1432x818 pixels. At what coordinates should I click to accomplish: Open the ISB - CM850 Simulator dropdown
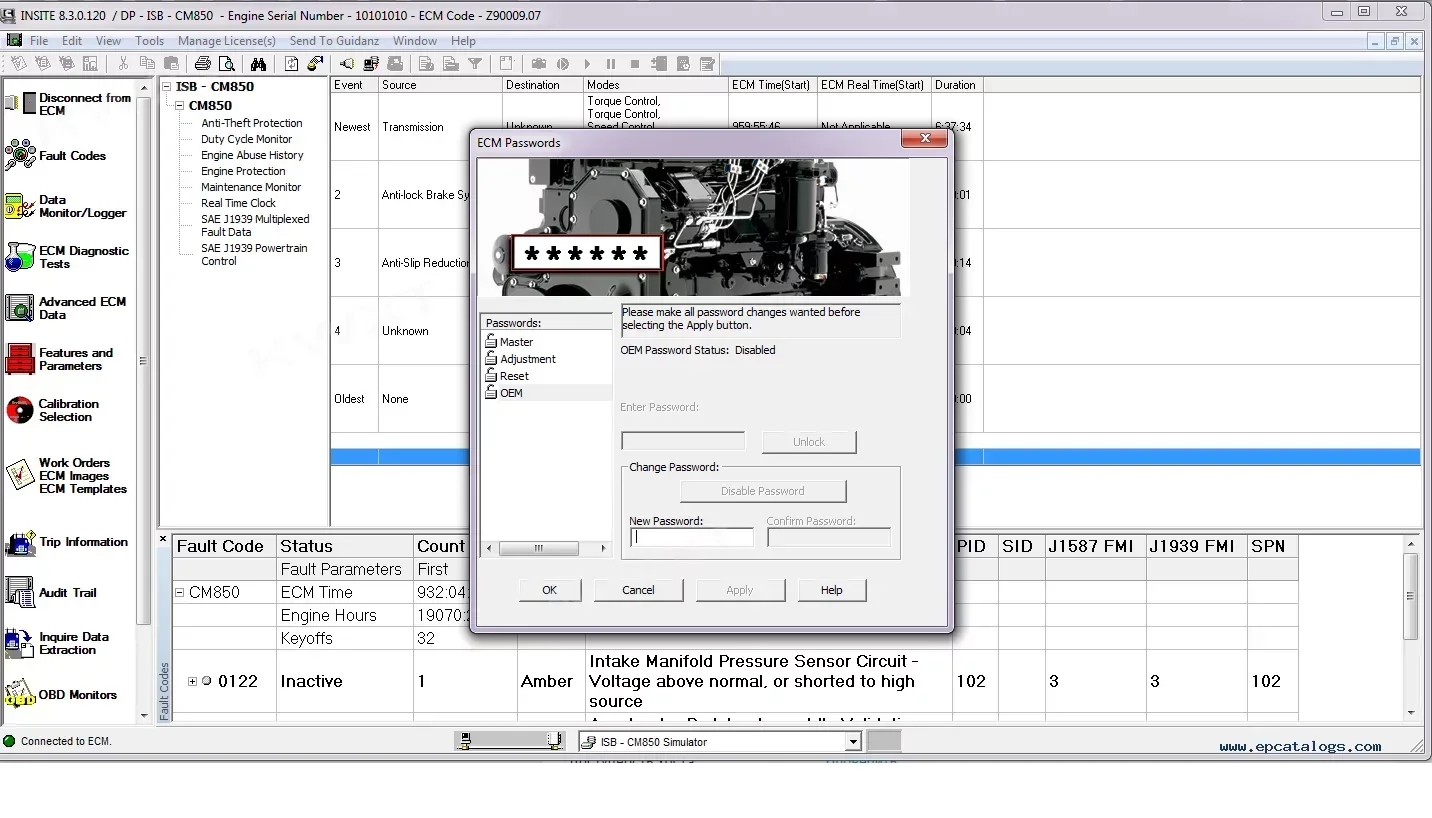pyautogui.click(x=853, y=742)
